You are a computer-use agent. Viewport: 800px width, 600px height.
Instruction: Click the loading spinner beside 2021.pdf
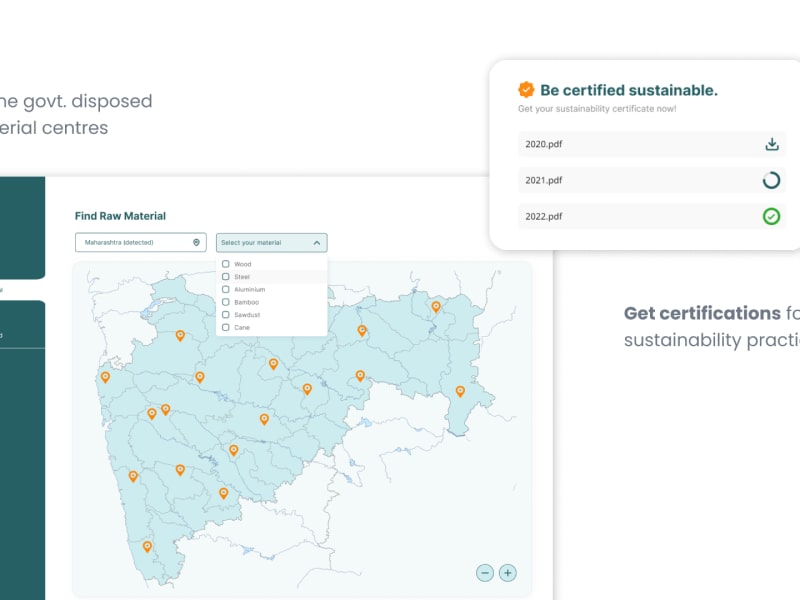[x=771, y=180]
